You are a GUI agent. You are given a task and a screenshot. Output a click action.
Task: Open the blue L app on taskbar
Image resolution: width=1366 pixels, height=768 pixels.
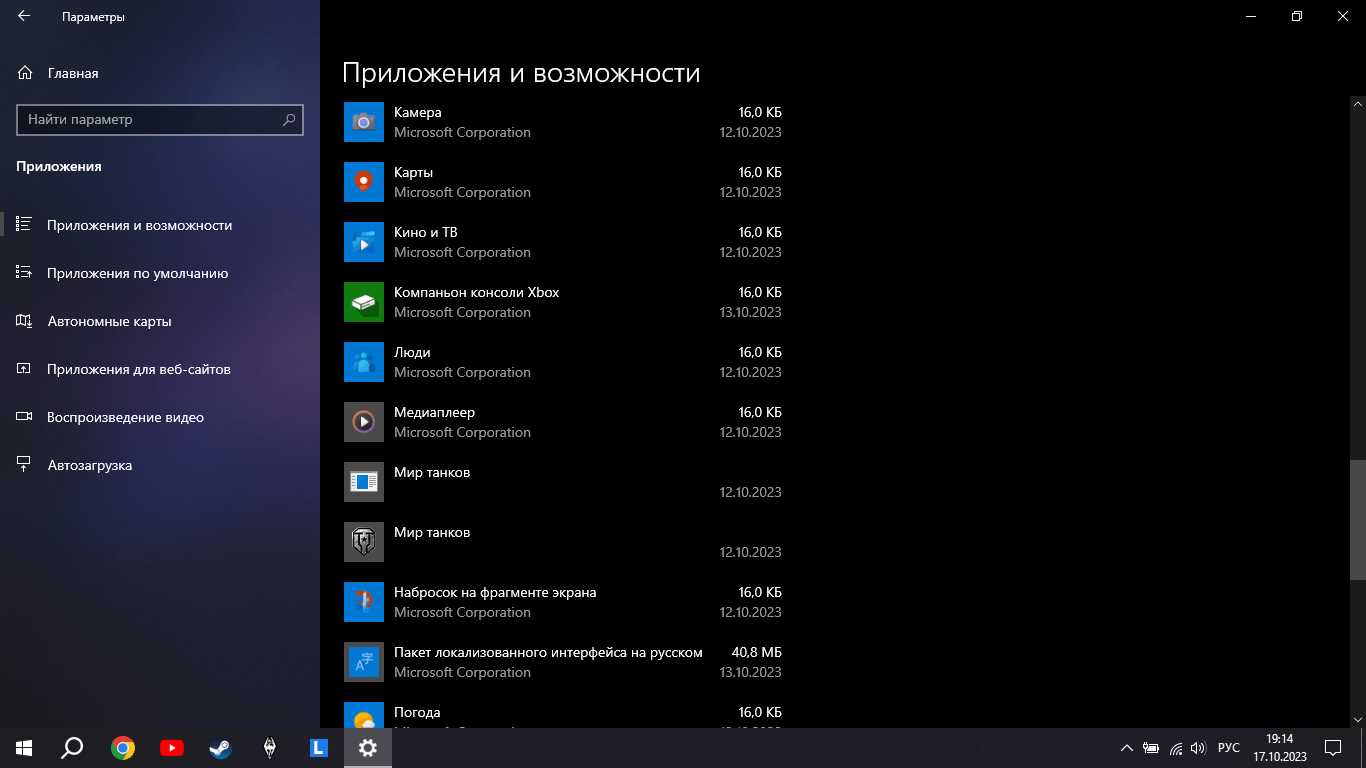pyautogui.click(x=319, y=747)
